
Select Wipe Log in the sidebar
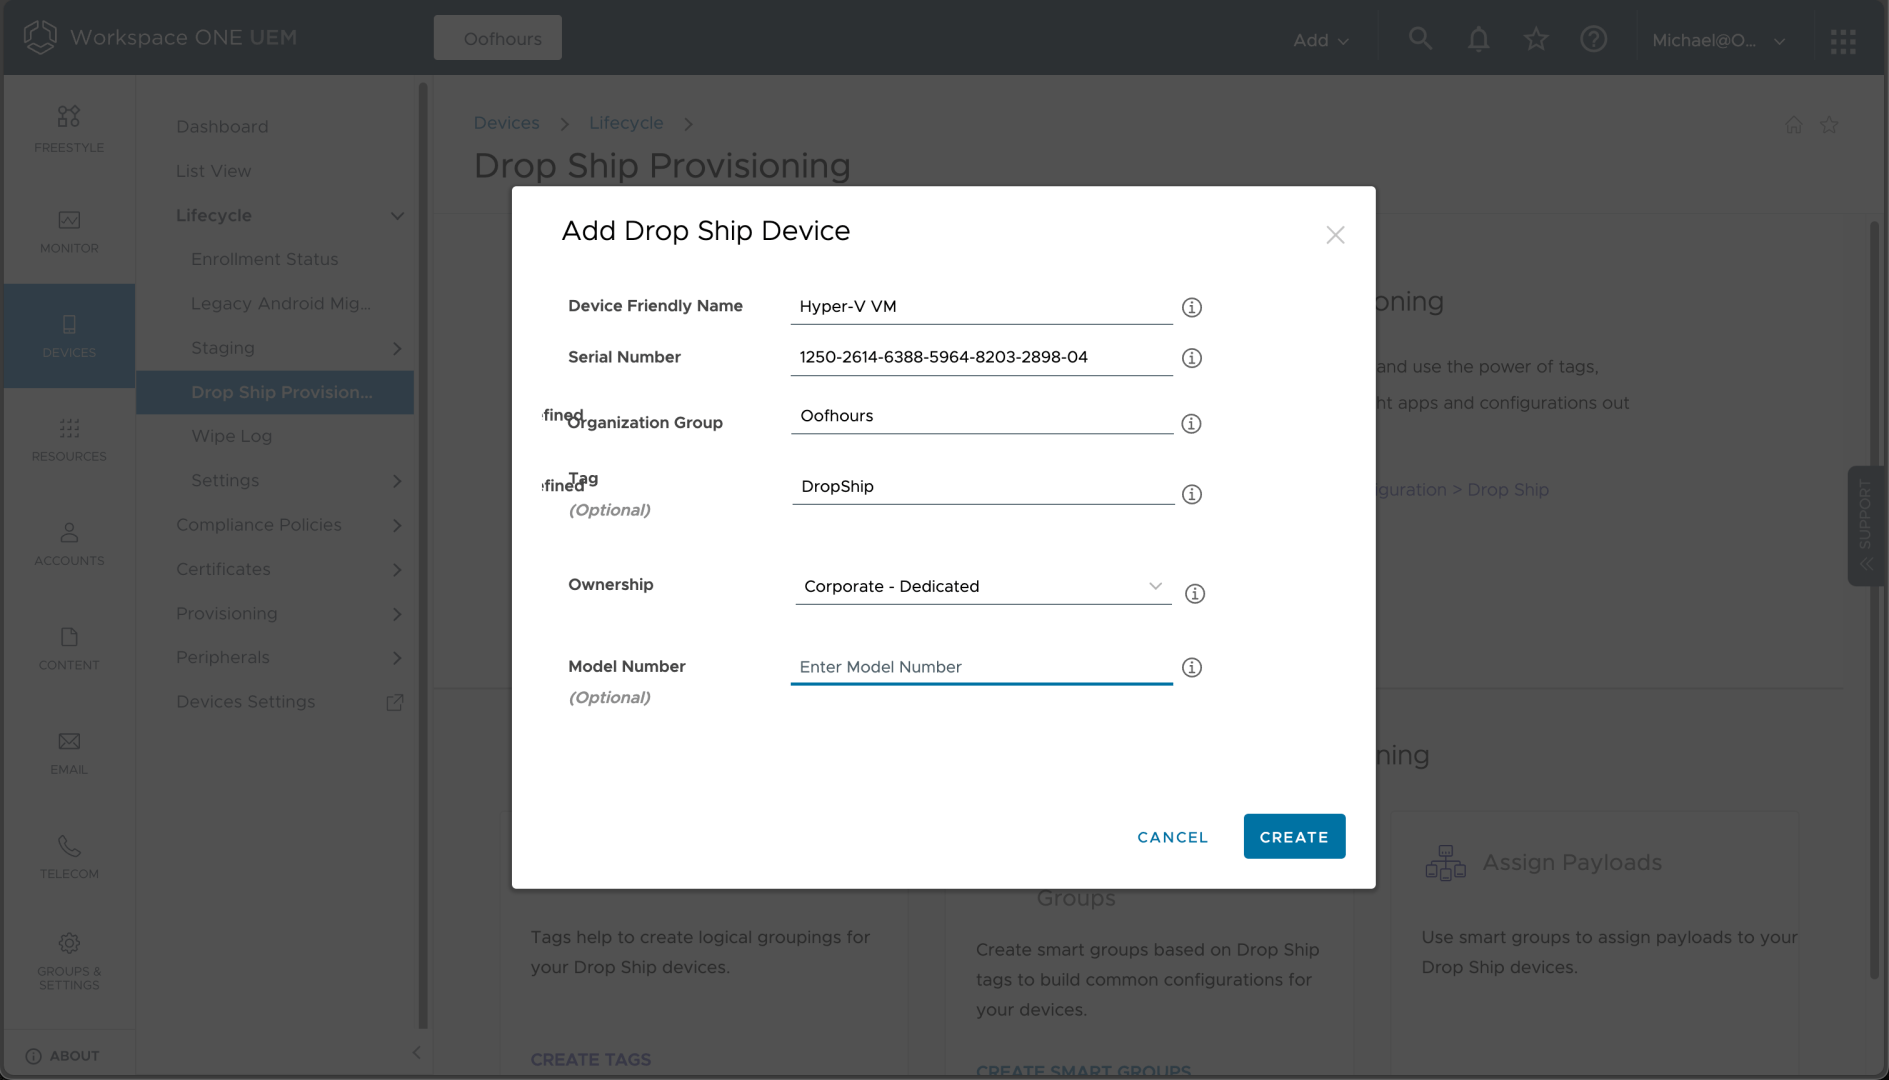click(x=231, y=436)
